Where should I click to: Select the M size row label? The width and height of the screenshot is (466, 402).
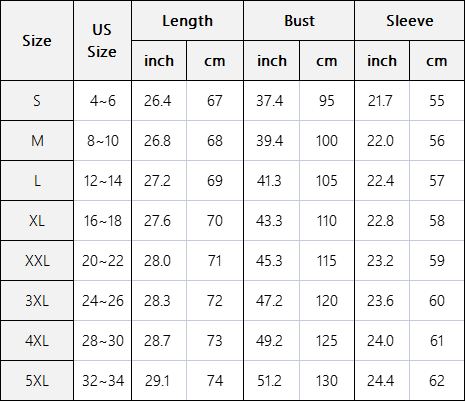click(37, 141)
